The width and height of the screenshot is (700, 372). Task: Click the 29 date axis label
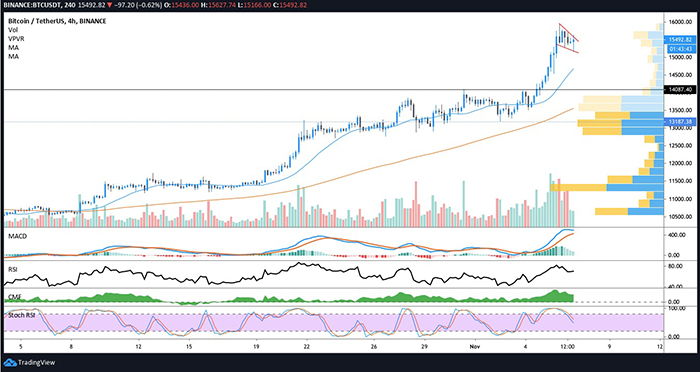coord(424,346)
